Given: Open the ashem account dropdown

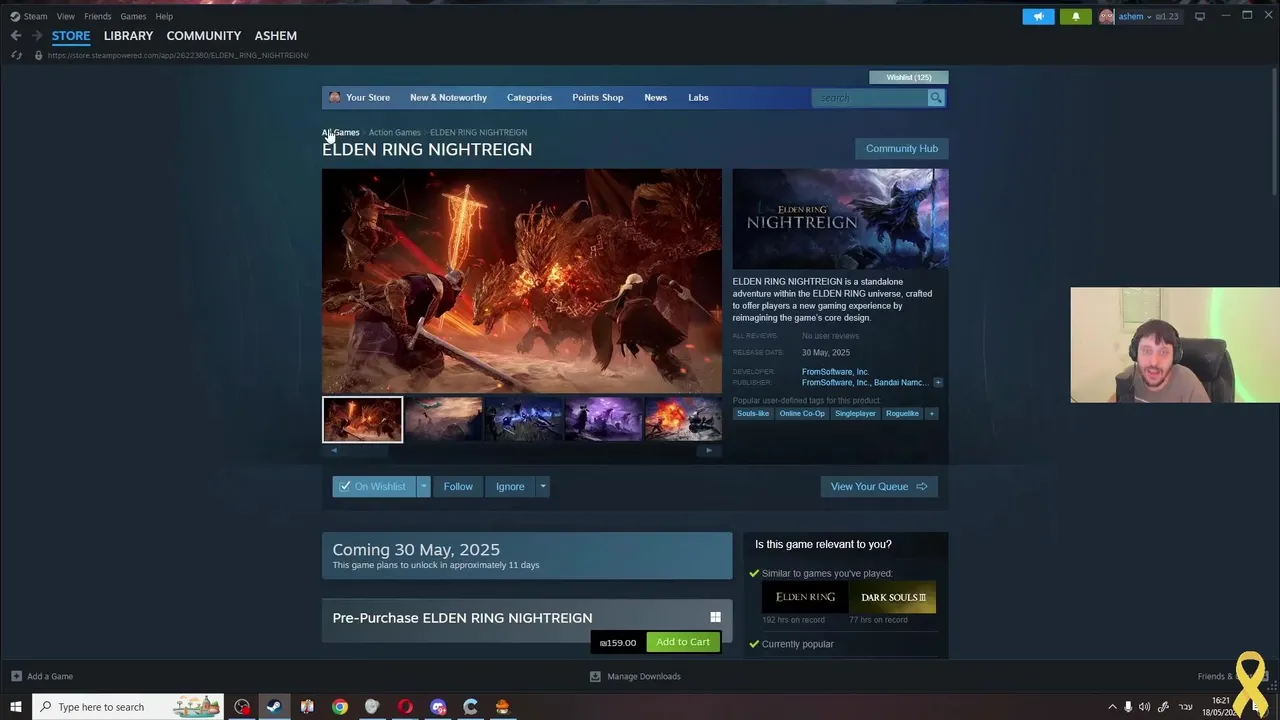Looking at the screenshot, I should pos(1149,16).
